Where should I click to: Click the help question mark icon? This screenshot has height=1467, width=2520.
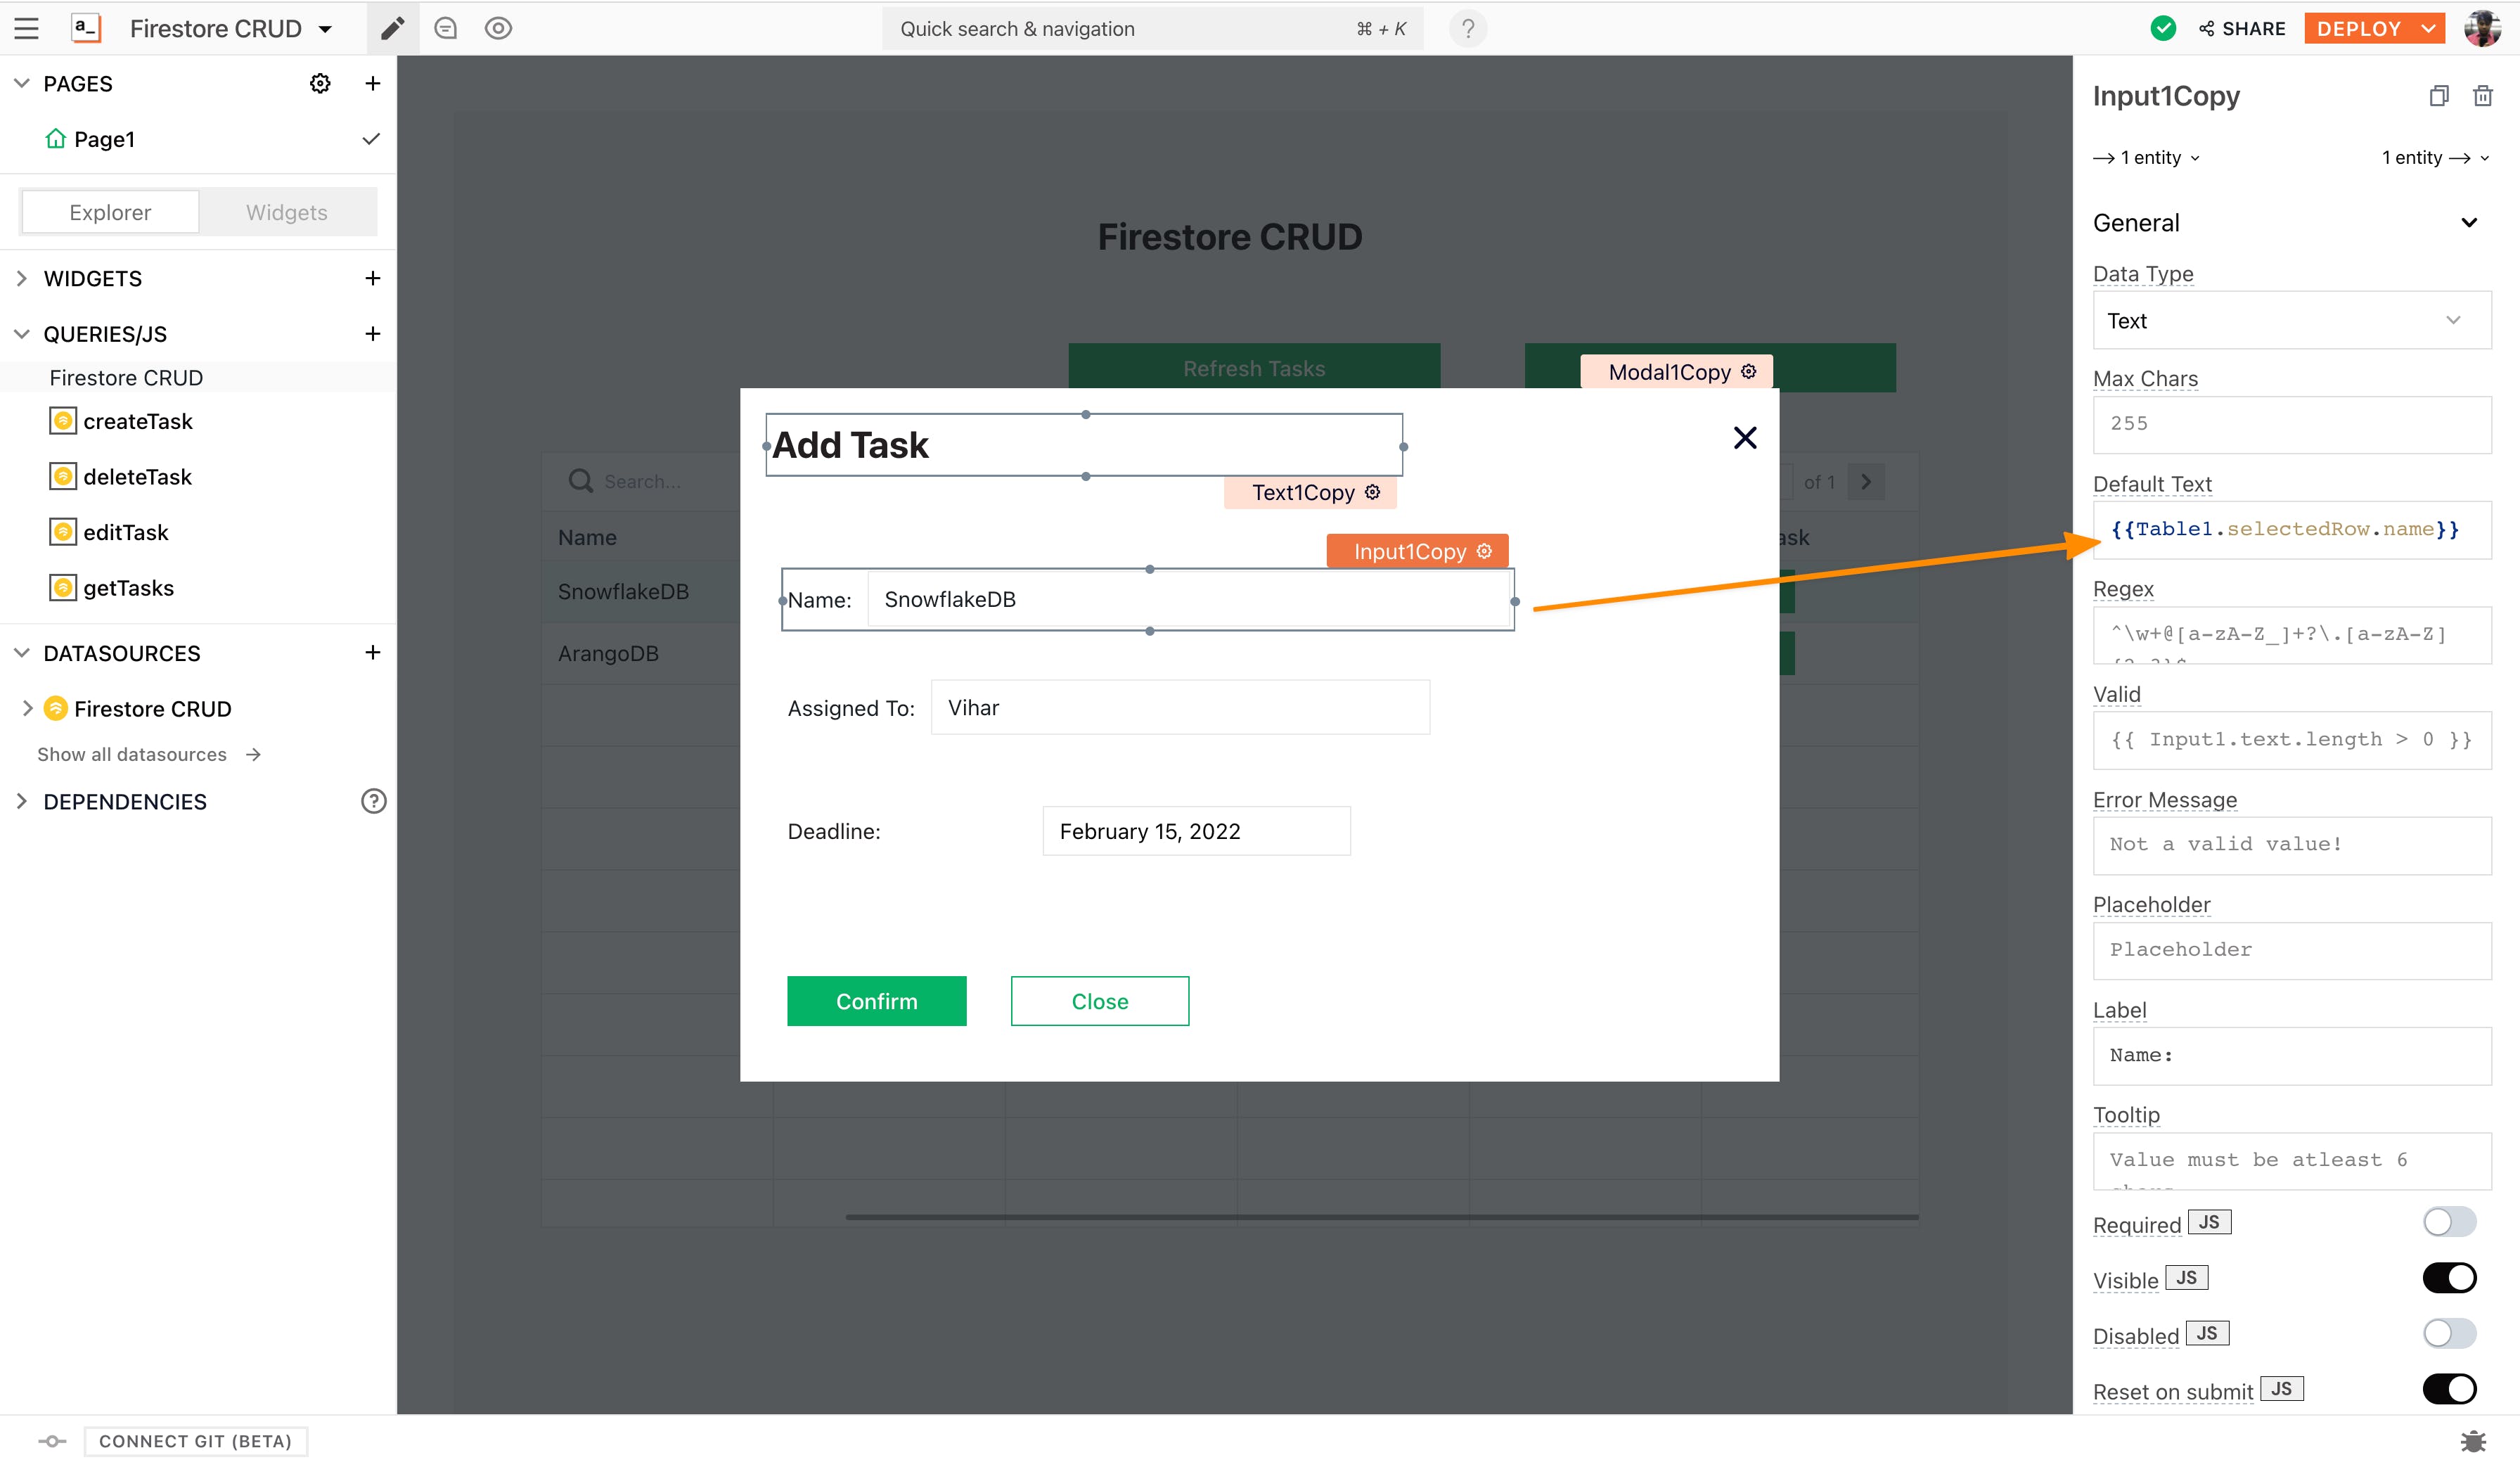[x=1467, y=28]
